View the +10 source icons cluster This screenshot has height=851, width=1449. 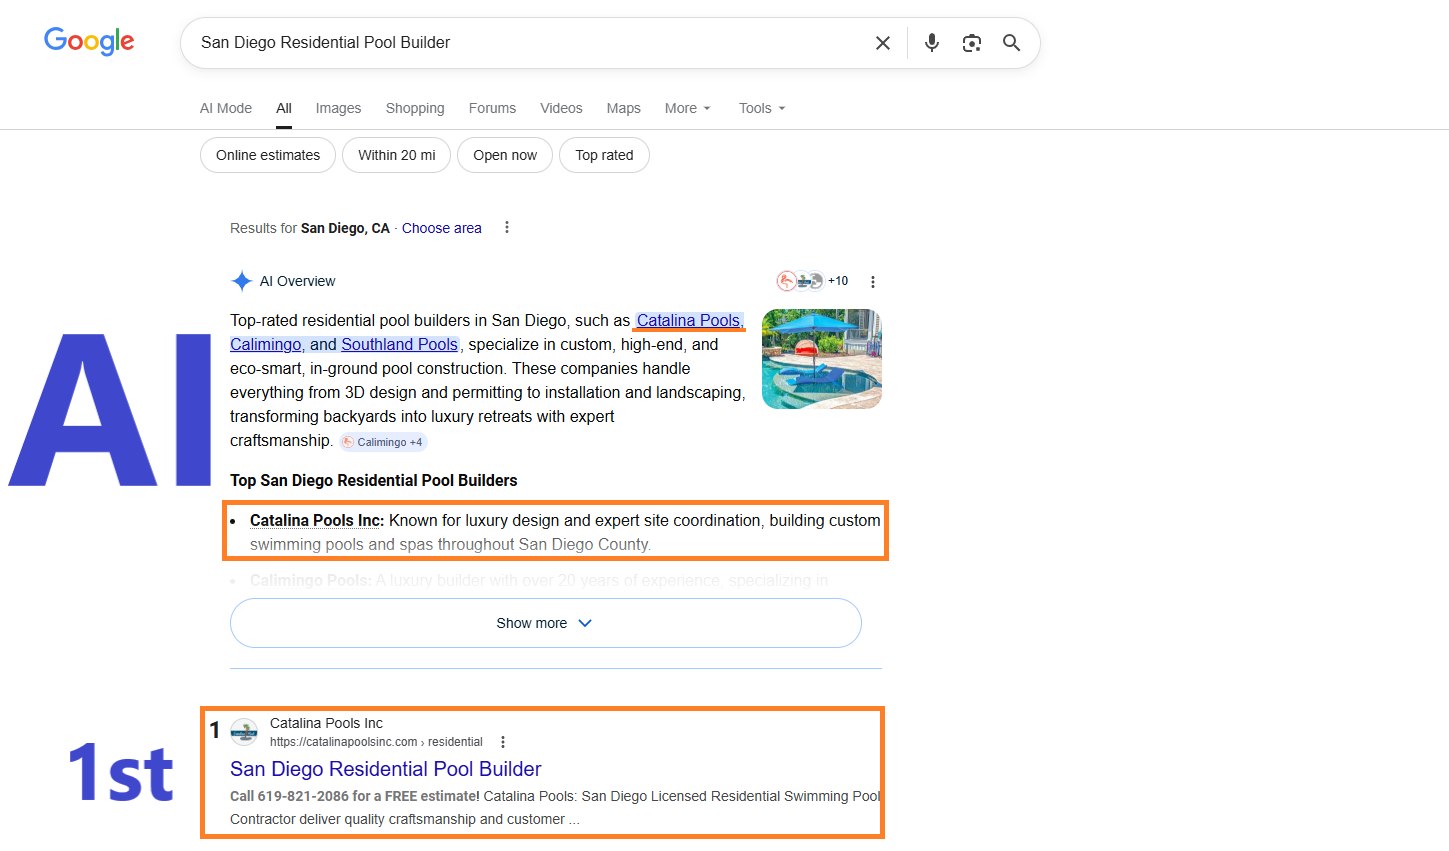coord(813,281)
